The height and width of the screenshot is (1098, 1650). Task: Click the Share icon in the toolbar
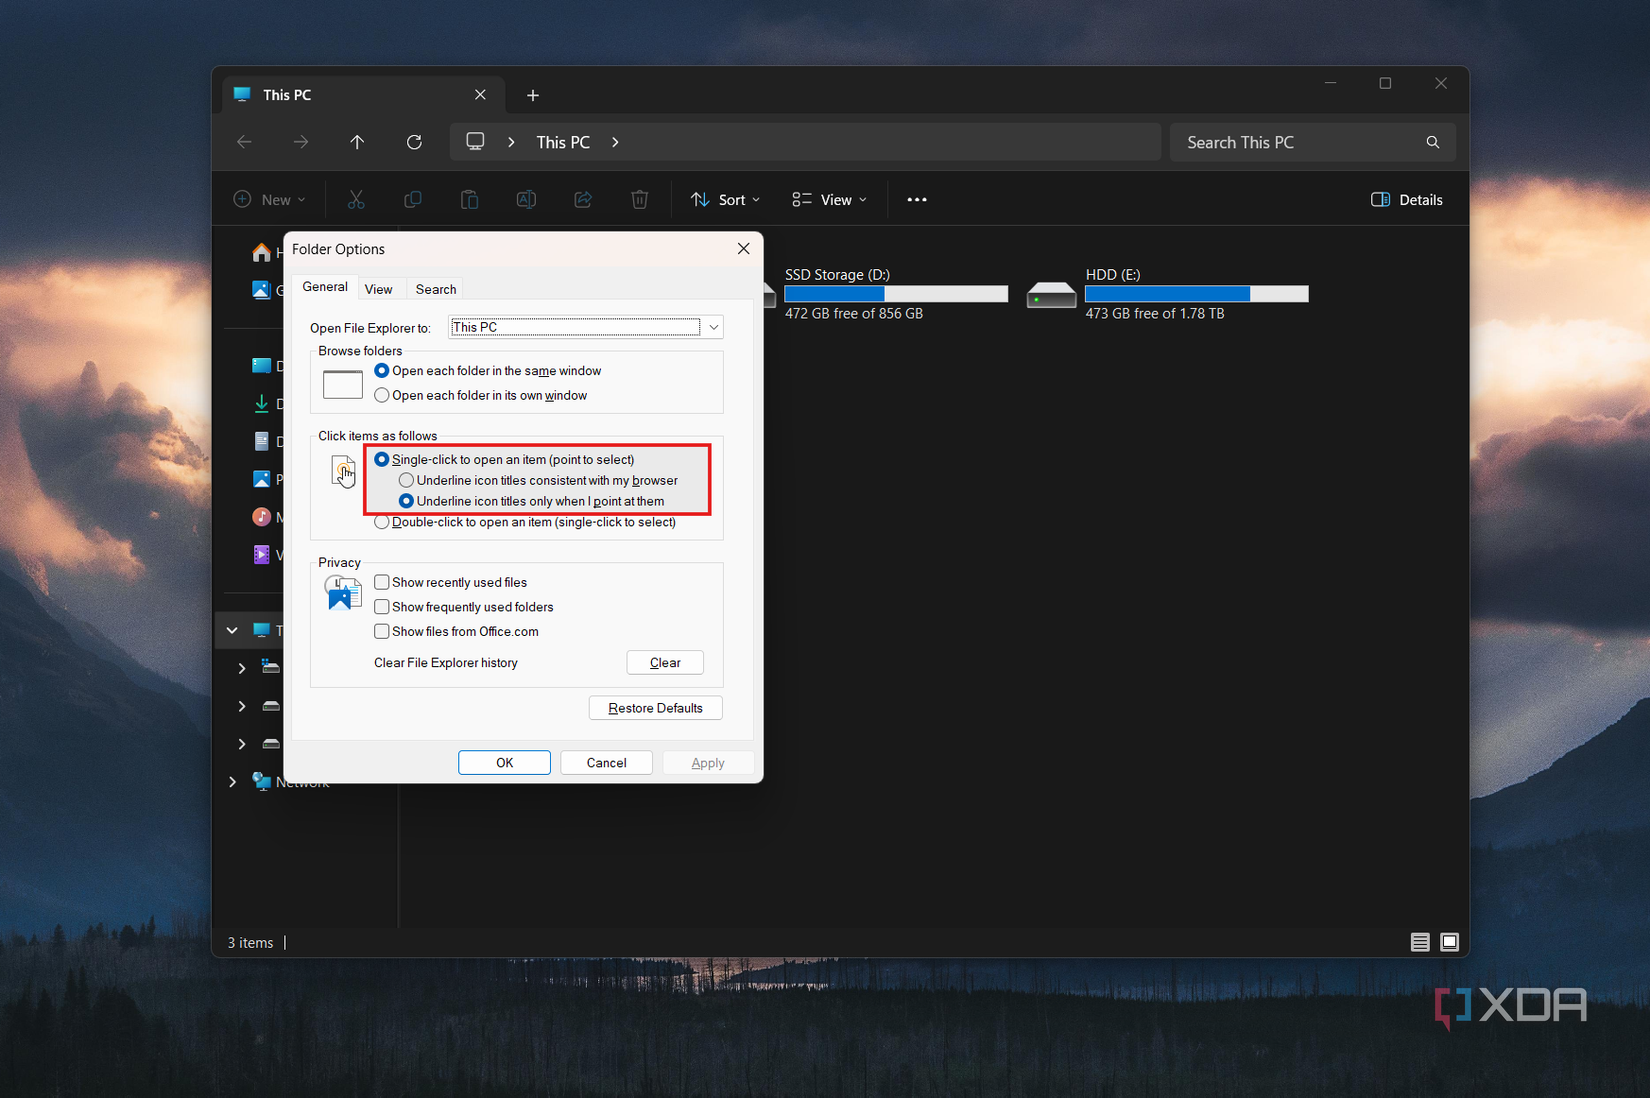point(583,199)
